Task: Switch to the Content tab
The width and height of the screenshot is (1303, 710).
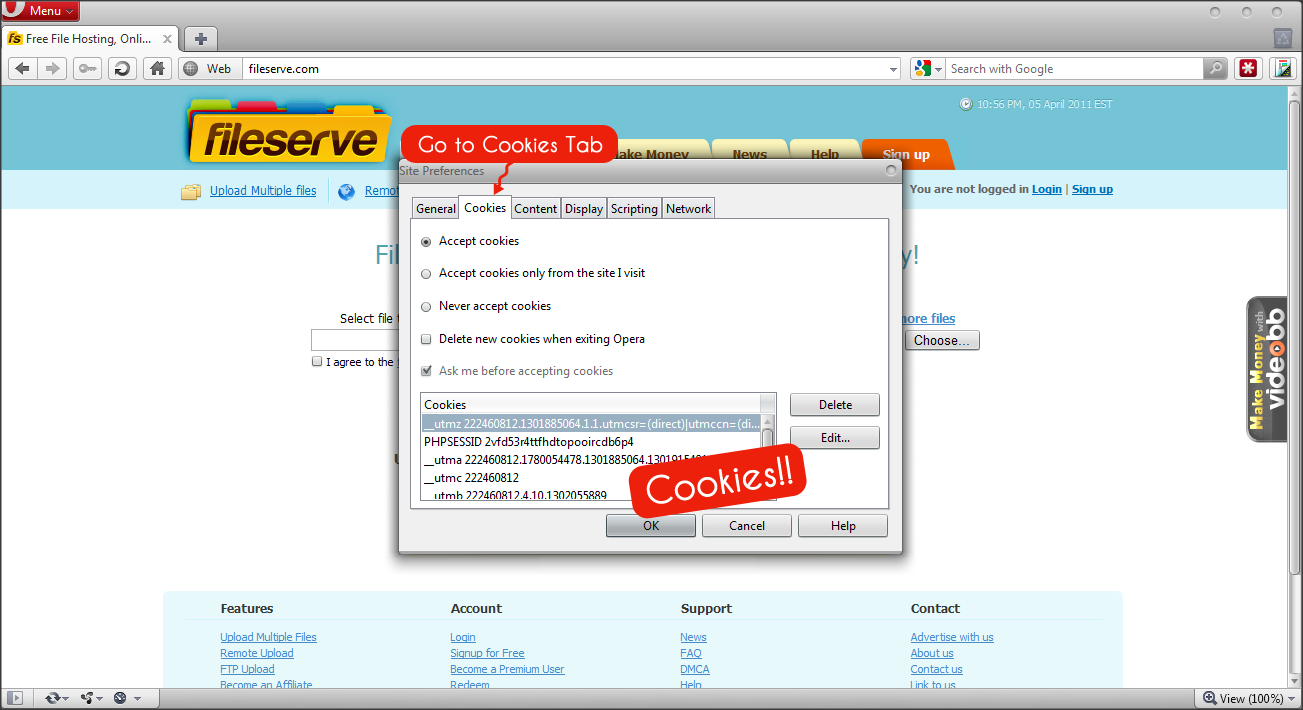Action: click(536, 209)
